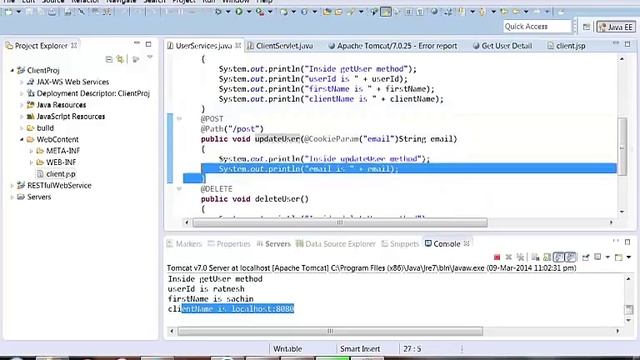Open the Properties view tab

[x=229, y=244]
